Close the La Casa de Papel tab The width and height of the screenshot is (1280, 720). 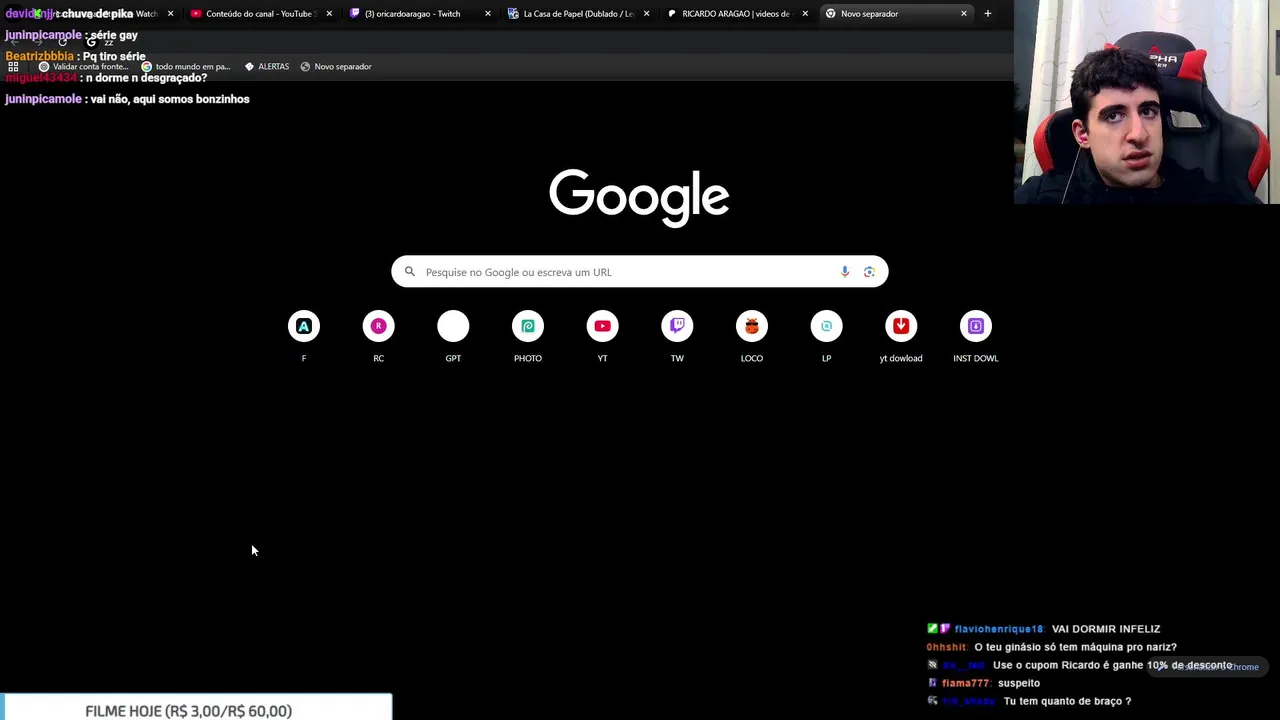click(x=646, y=14)
